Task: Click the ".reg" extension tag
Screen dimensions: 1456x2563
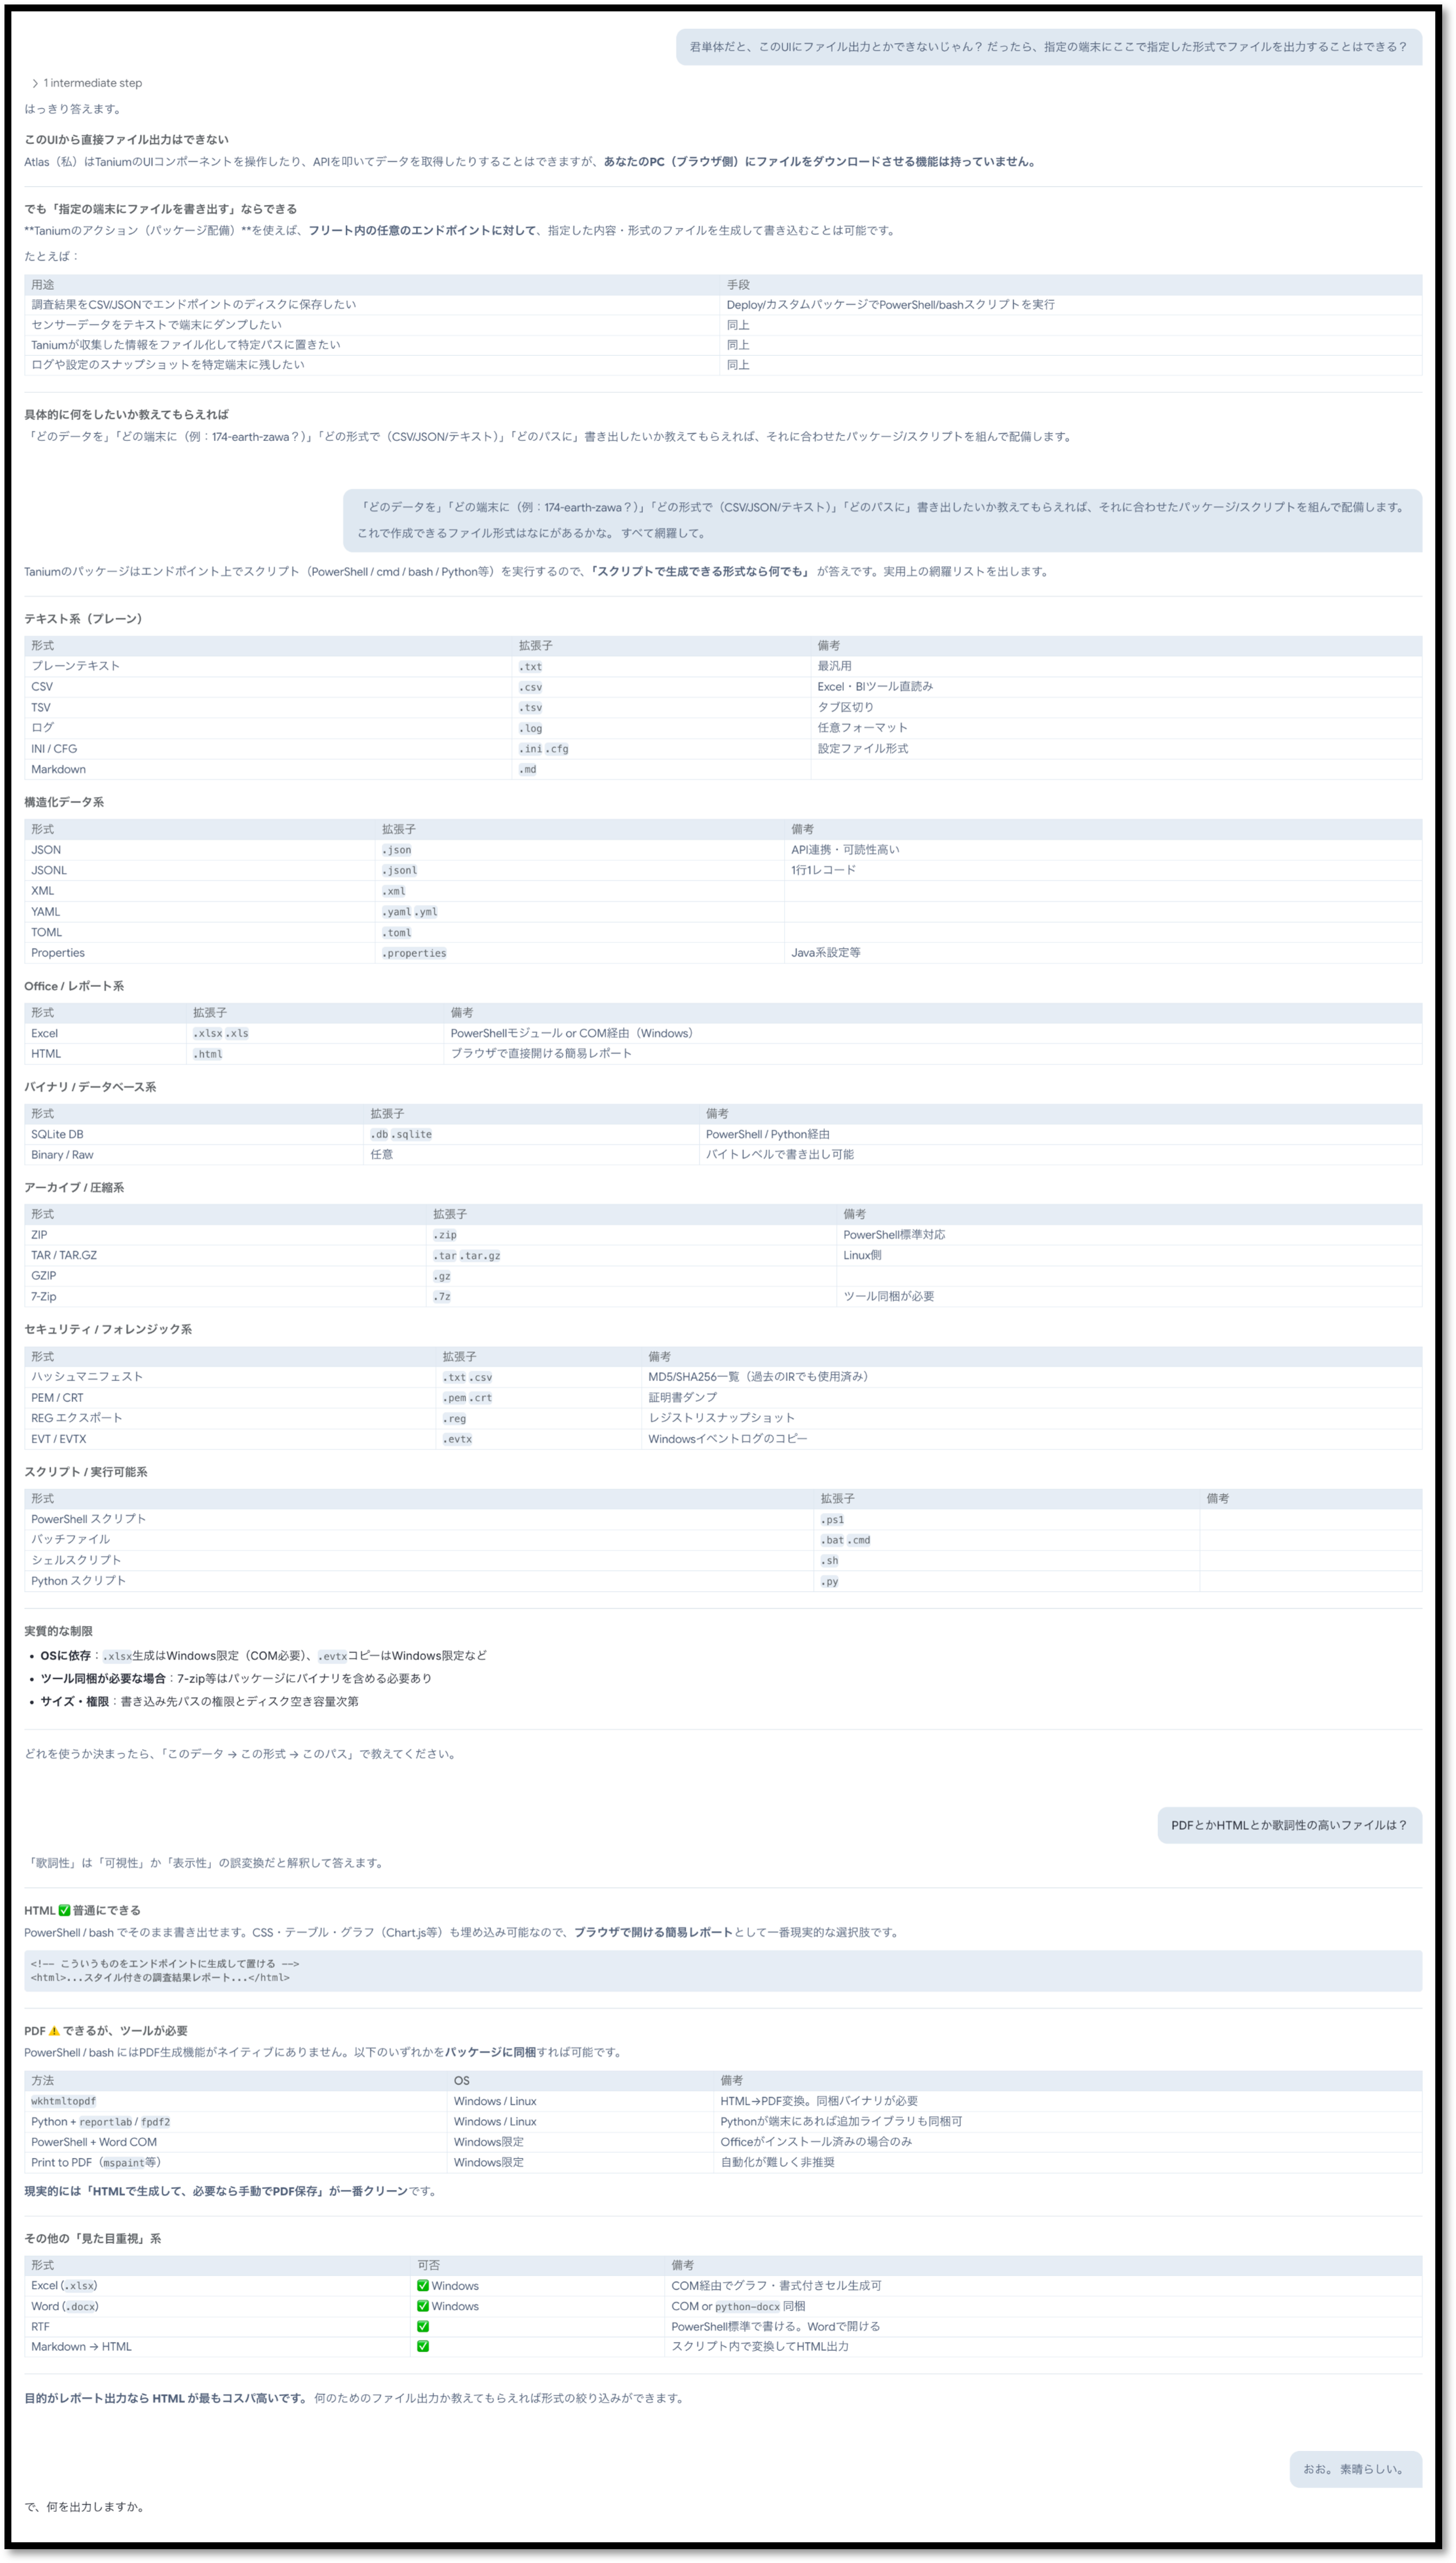Action: 455,1419
